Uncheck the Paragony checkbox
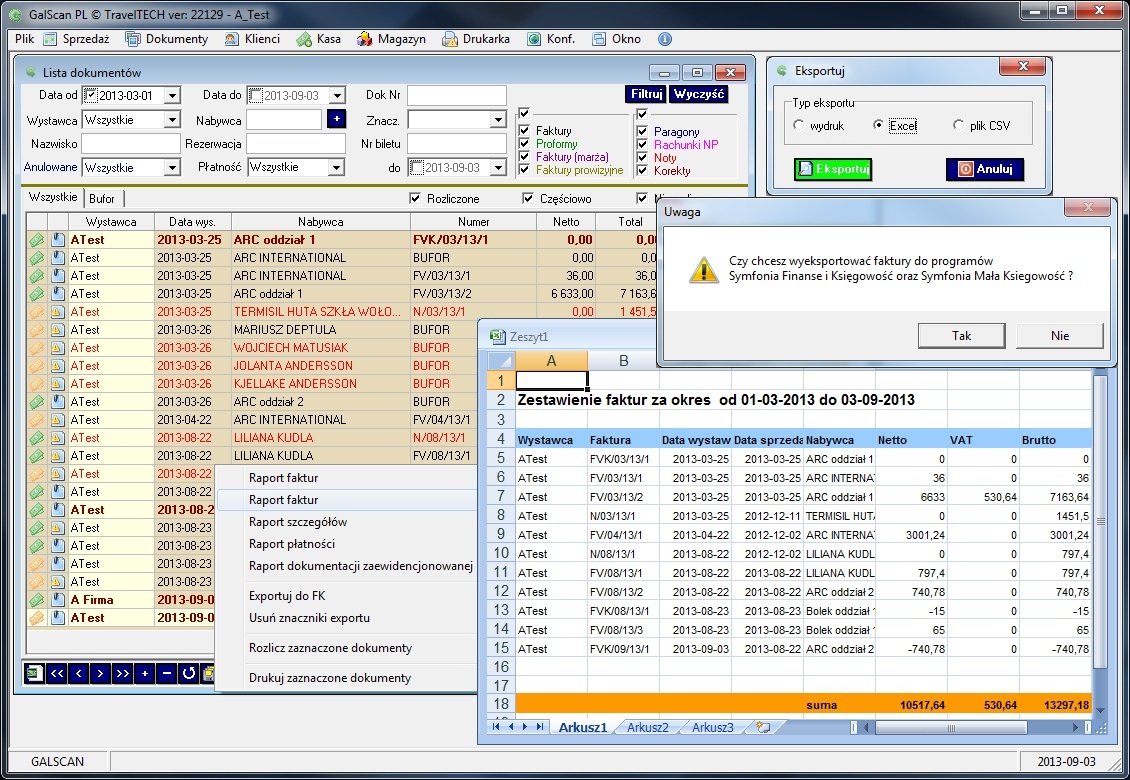Viewport: 1130px width, 780px height. (642, 131)
